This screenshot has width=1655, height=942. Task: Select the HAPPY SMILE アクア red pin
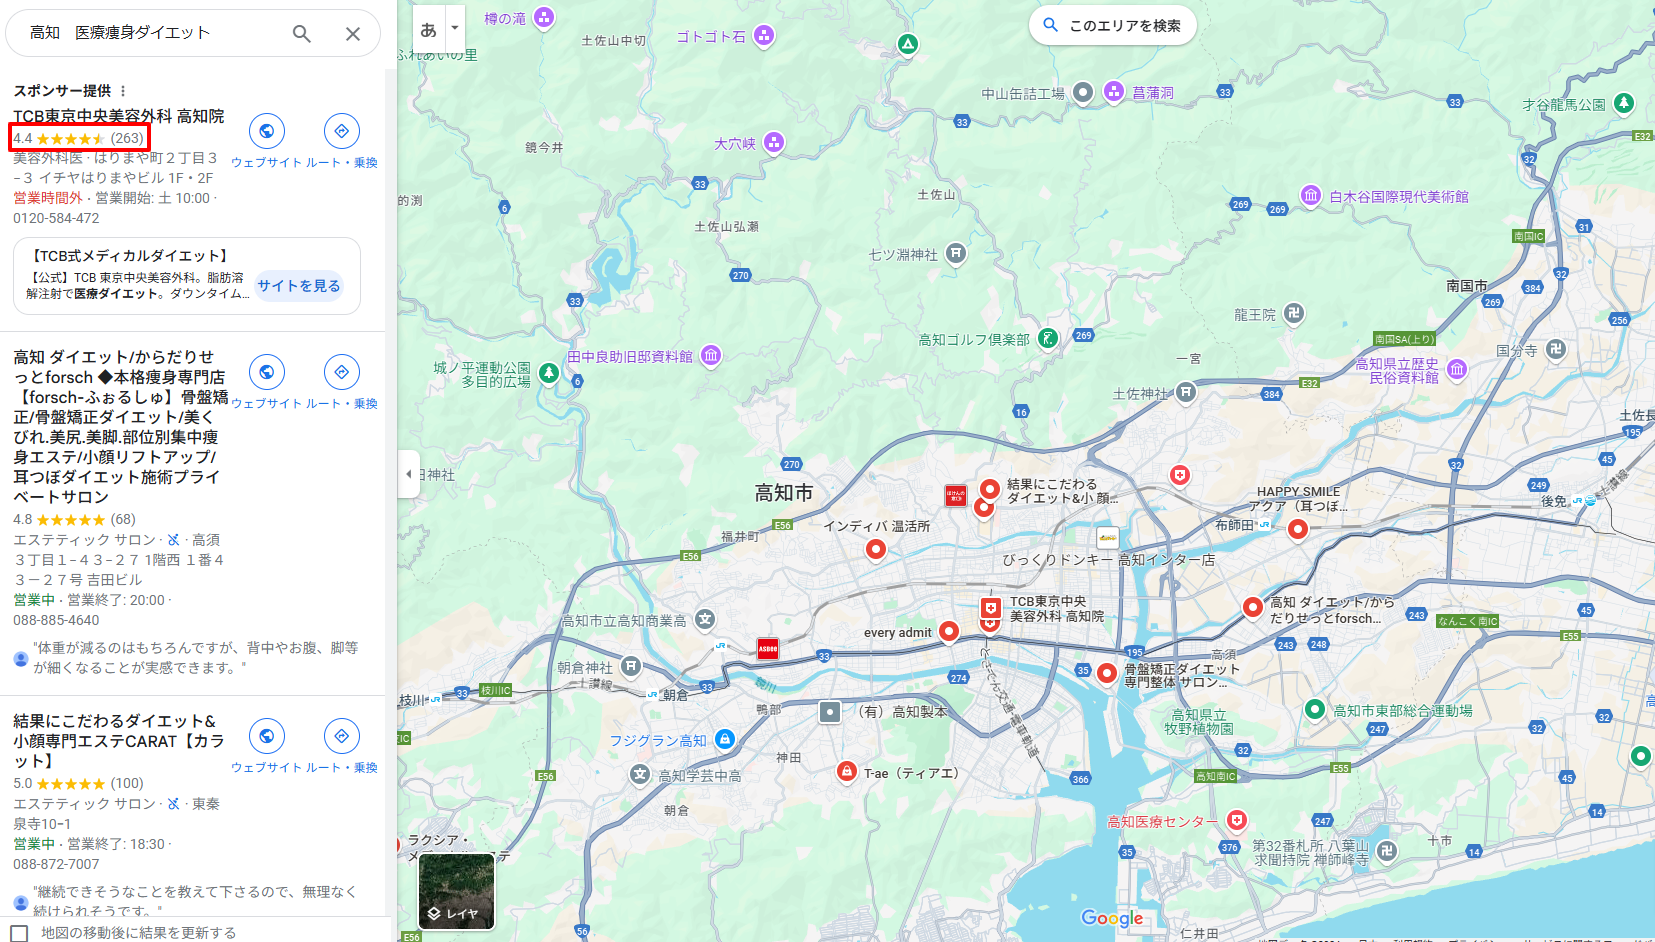[x=1298, y=529]
